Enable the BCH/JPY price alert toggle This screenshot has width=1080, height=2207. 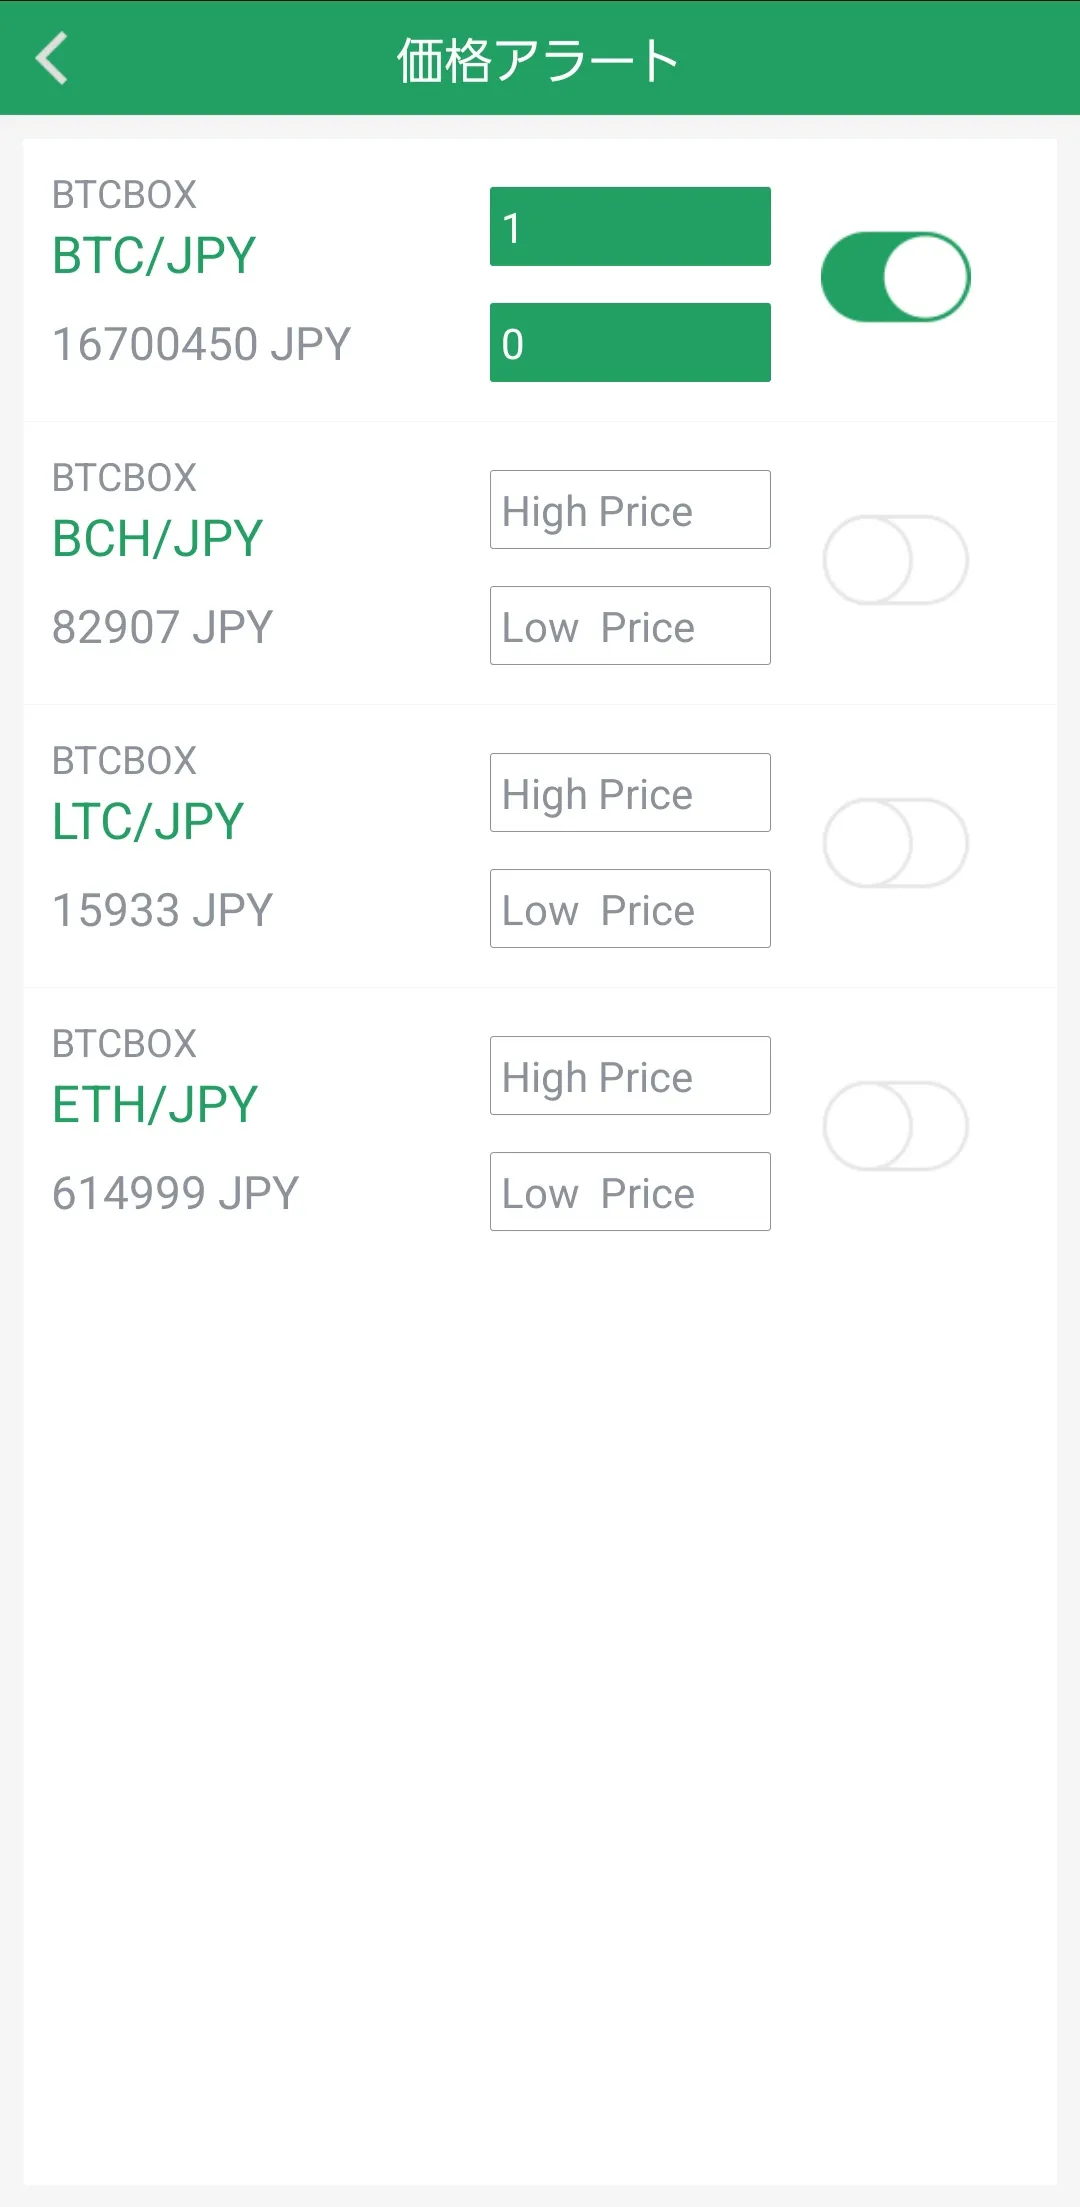click(895, 560)
